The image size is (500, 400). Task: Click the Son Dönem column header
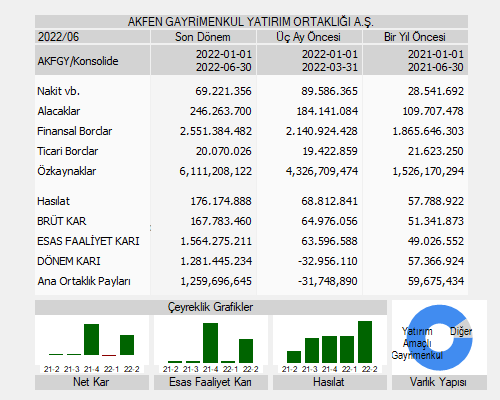coord(203,37)
